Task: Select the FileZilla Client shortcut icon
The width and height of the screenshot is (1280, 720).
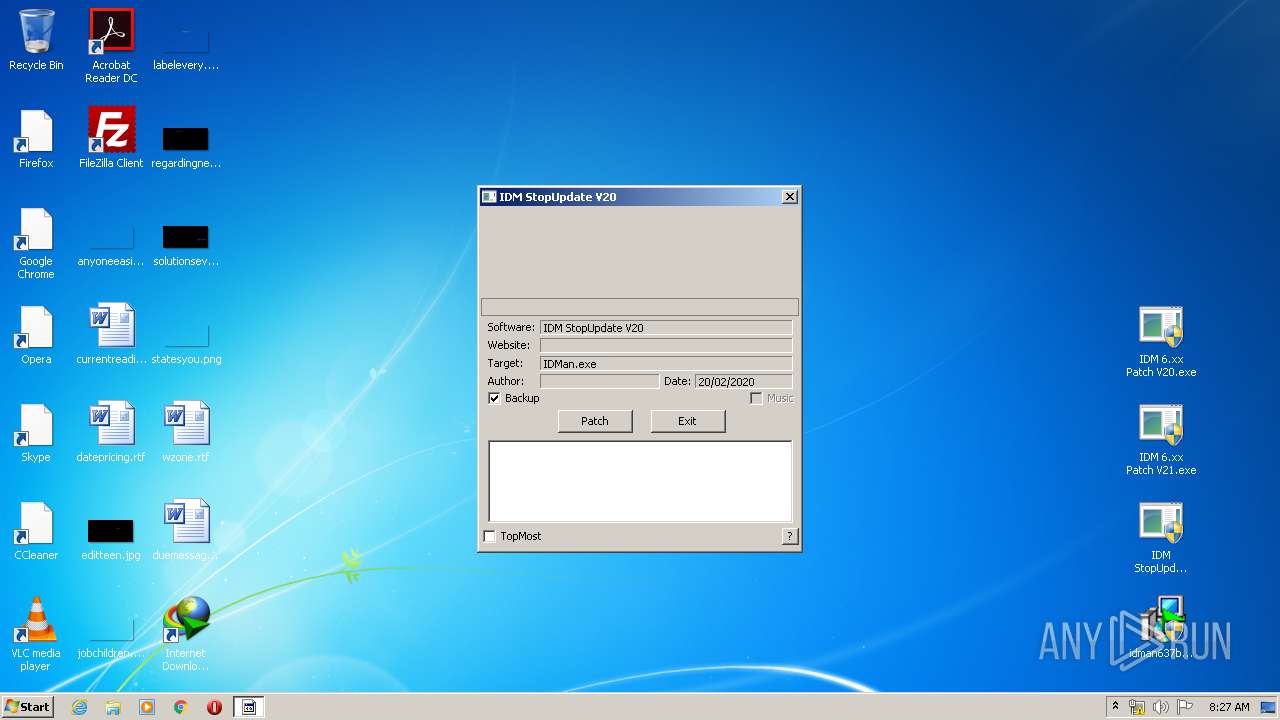Action: tap(111, 139)
